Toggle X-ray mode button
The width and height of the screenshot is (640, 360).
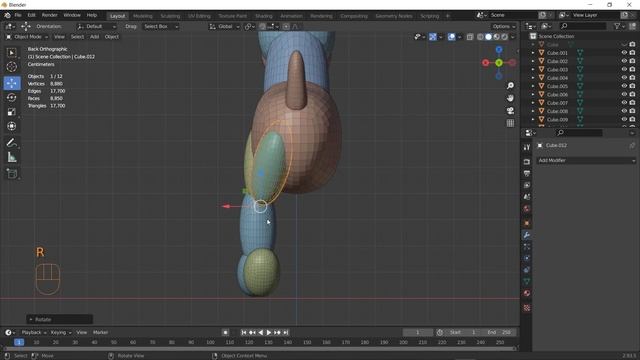470,37
